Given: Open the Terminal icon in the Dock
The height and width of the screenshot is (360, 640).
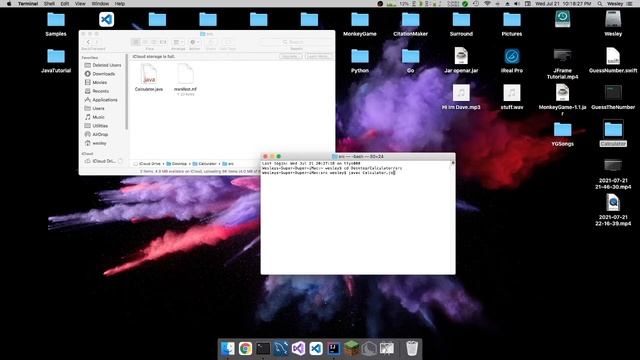Looking at the screenshot, I should tap(263, 349).
